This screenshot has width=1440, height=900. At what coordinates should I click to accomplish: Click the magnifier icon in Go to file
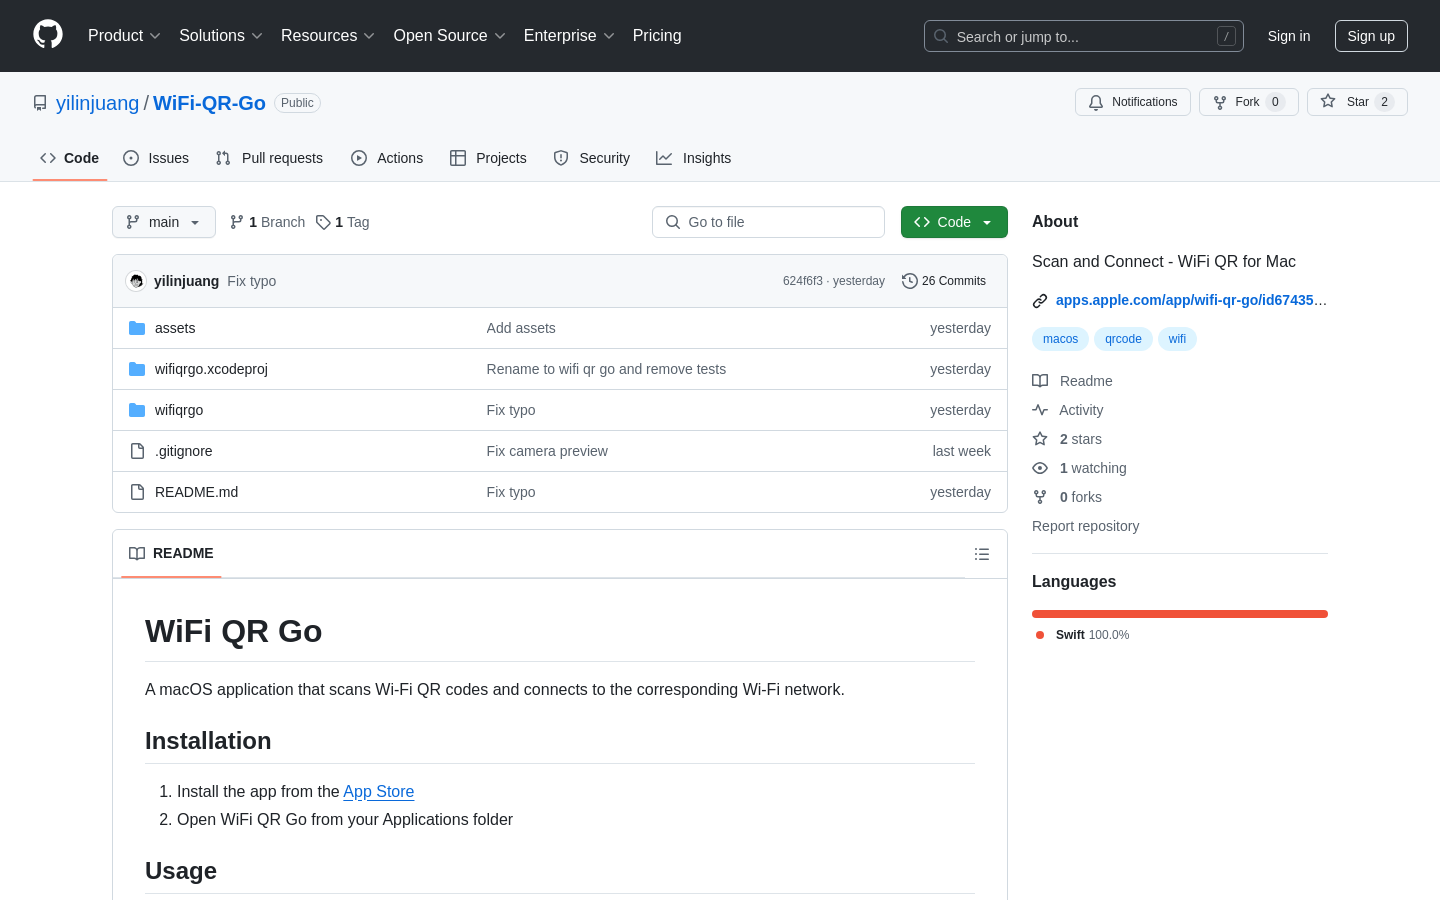[673, 222]
